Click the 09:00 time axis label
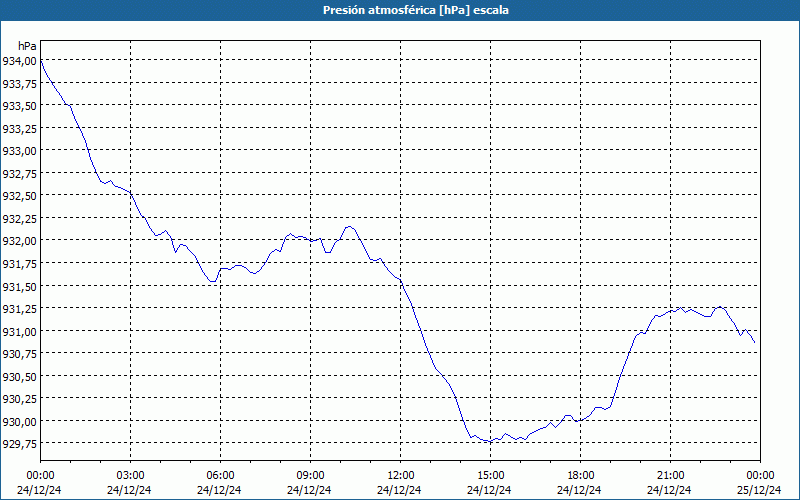 click(310, 476)
